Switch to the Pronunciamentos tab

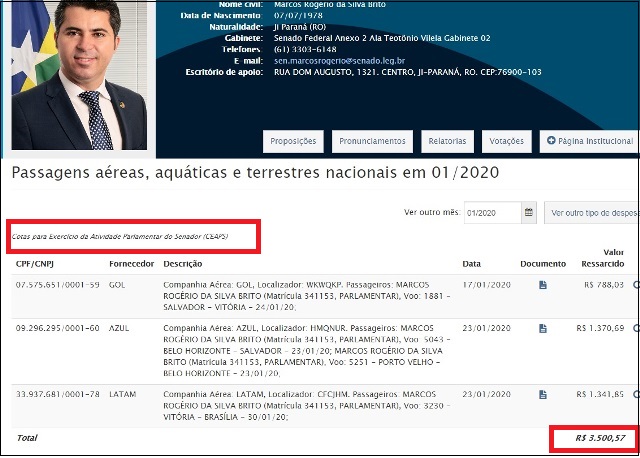tap(371, 142)
